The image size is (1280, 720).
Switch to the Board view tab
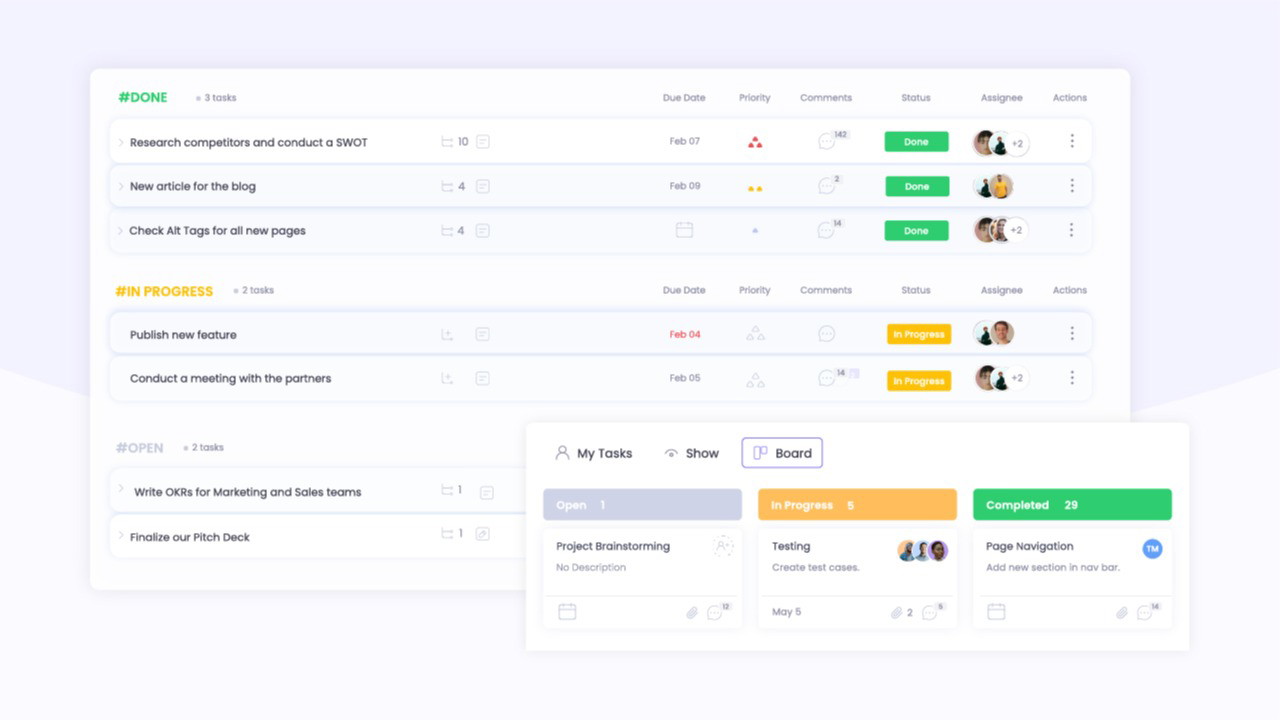[x=782, y=453]
